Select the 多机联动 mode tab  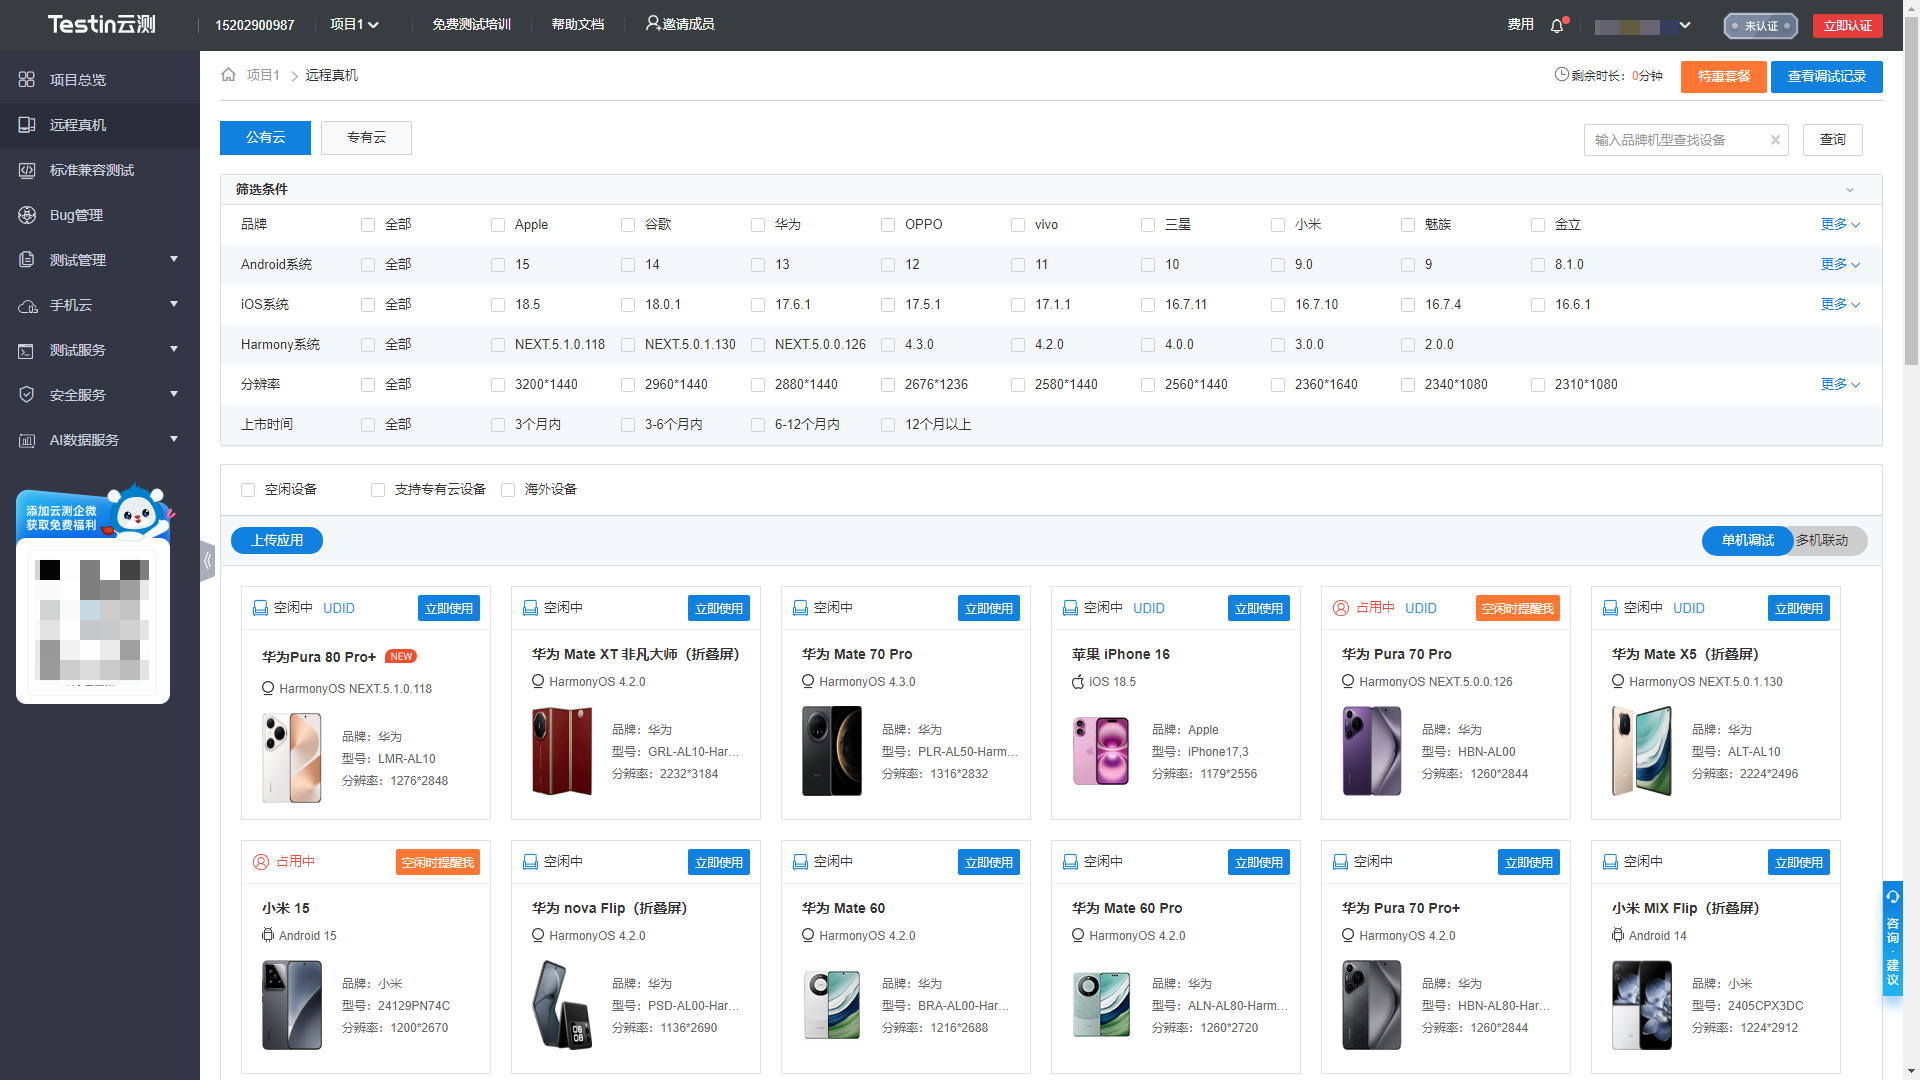tap(1822, 541)
